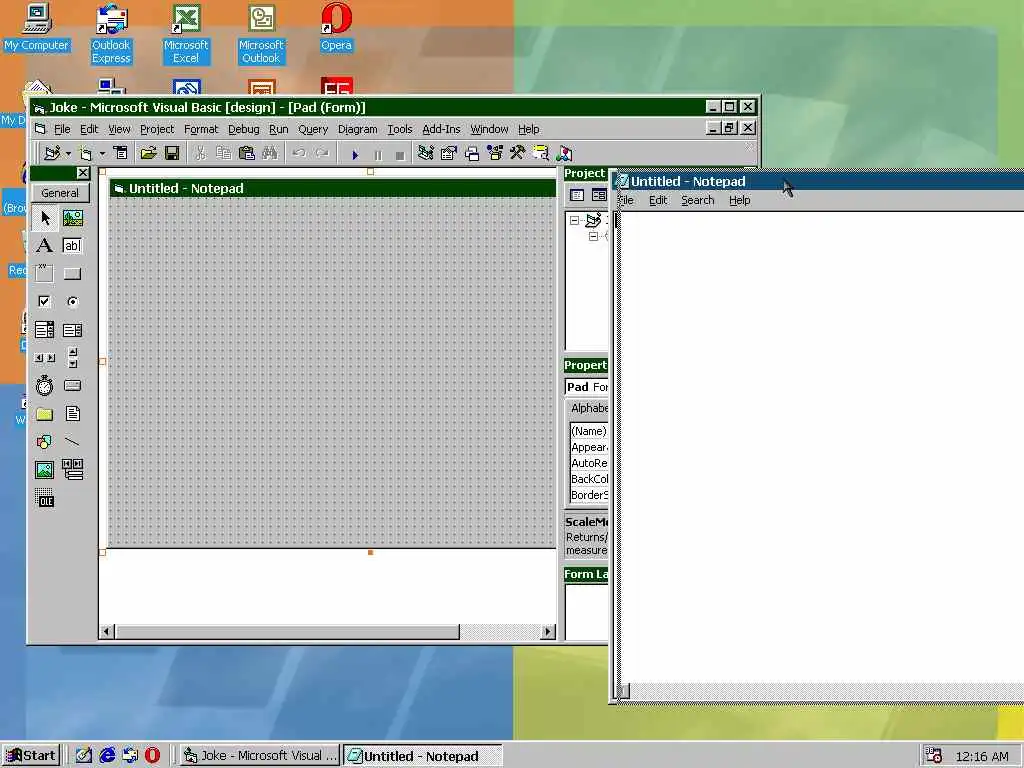
Task: Select the TextBox control (abl icon)
Action: [x=72, y=246]
